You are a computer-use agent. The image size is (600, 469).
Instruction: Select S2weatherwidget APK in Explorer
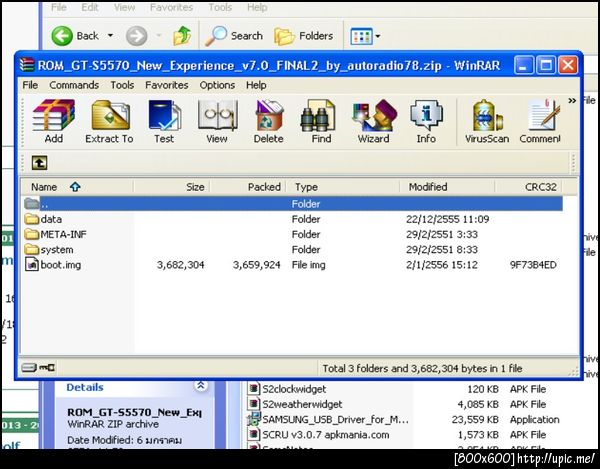[x=295, y=404]
